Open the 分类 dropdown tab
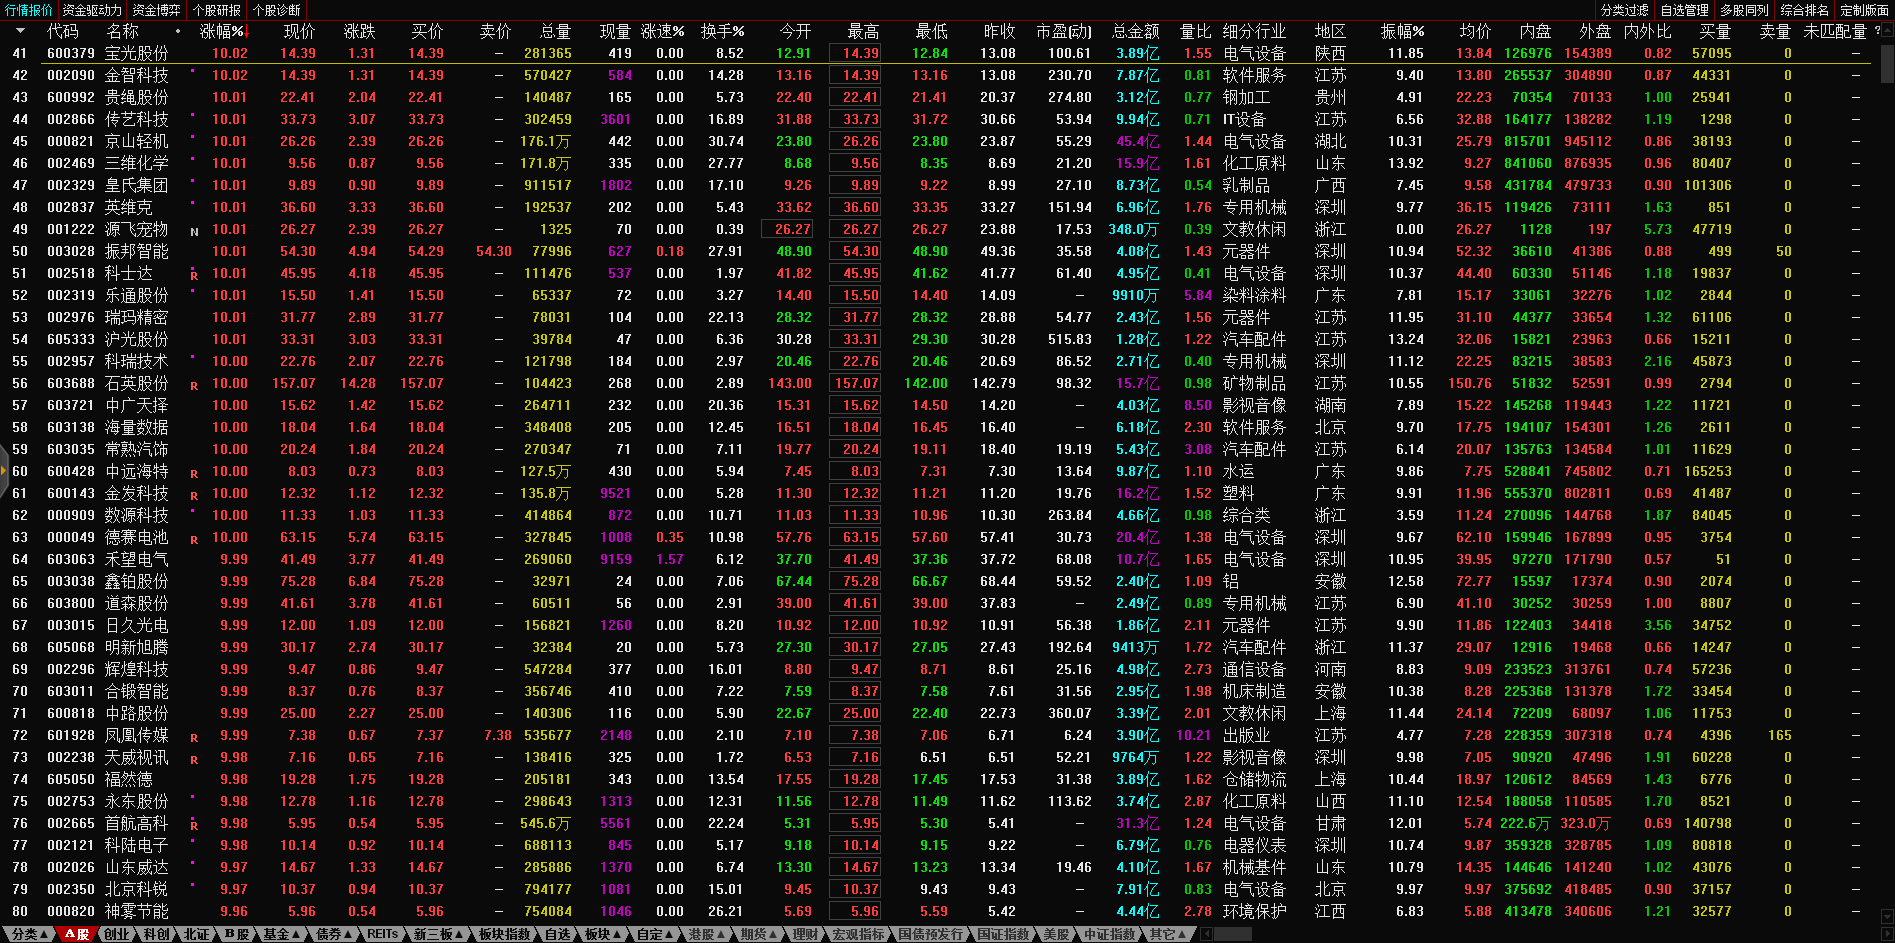 [x=29, y=934]
